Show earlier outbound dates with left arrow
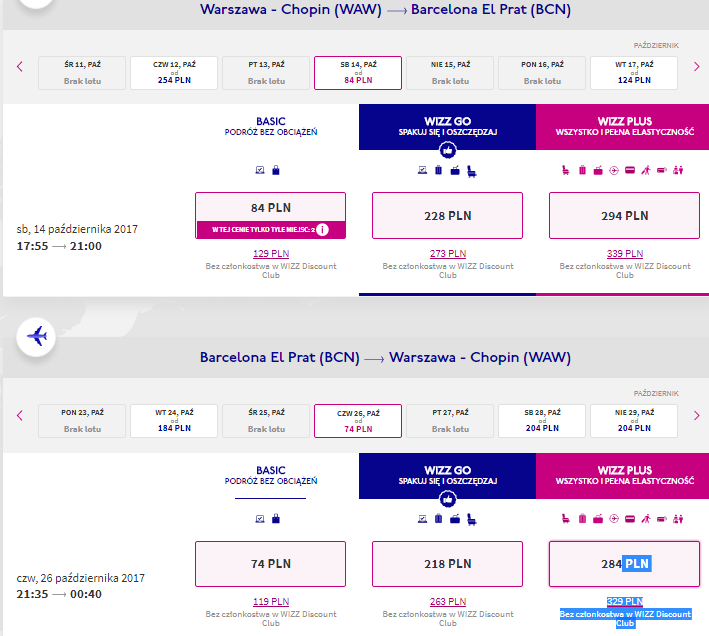Image resolution: width=709 pixels, height=636 pixels. point(19,67)
